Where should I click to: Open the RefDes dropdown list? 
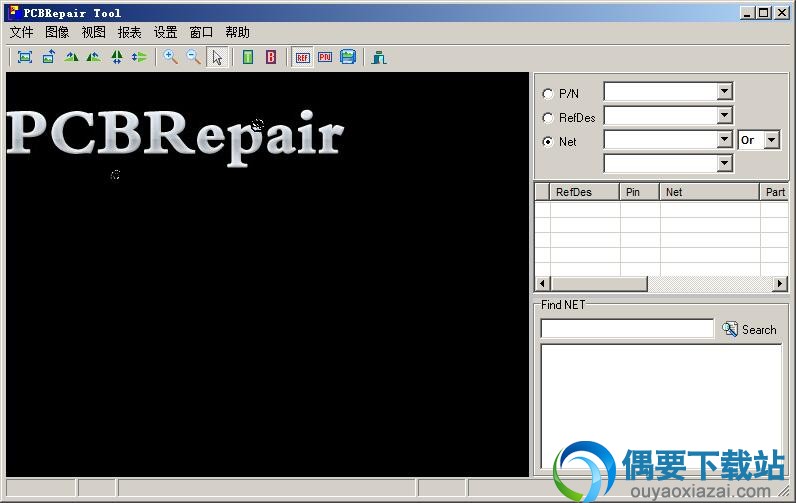coord(725,115)
